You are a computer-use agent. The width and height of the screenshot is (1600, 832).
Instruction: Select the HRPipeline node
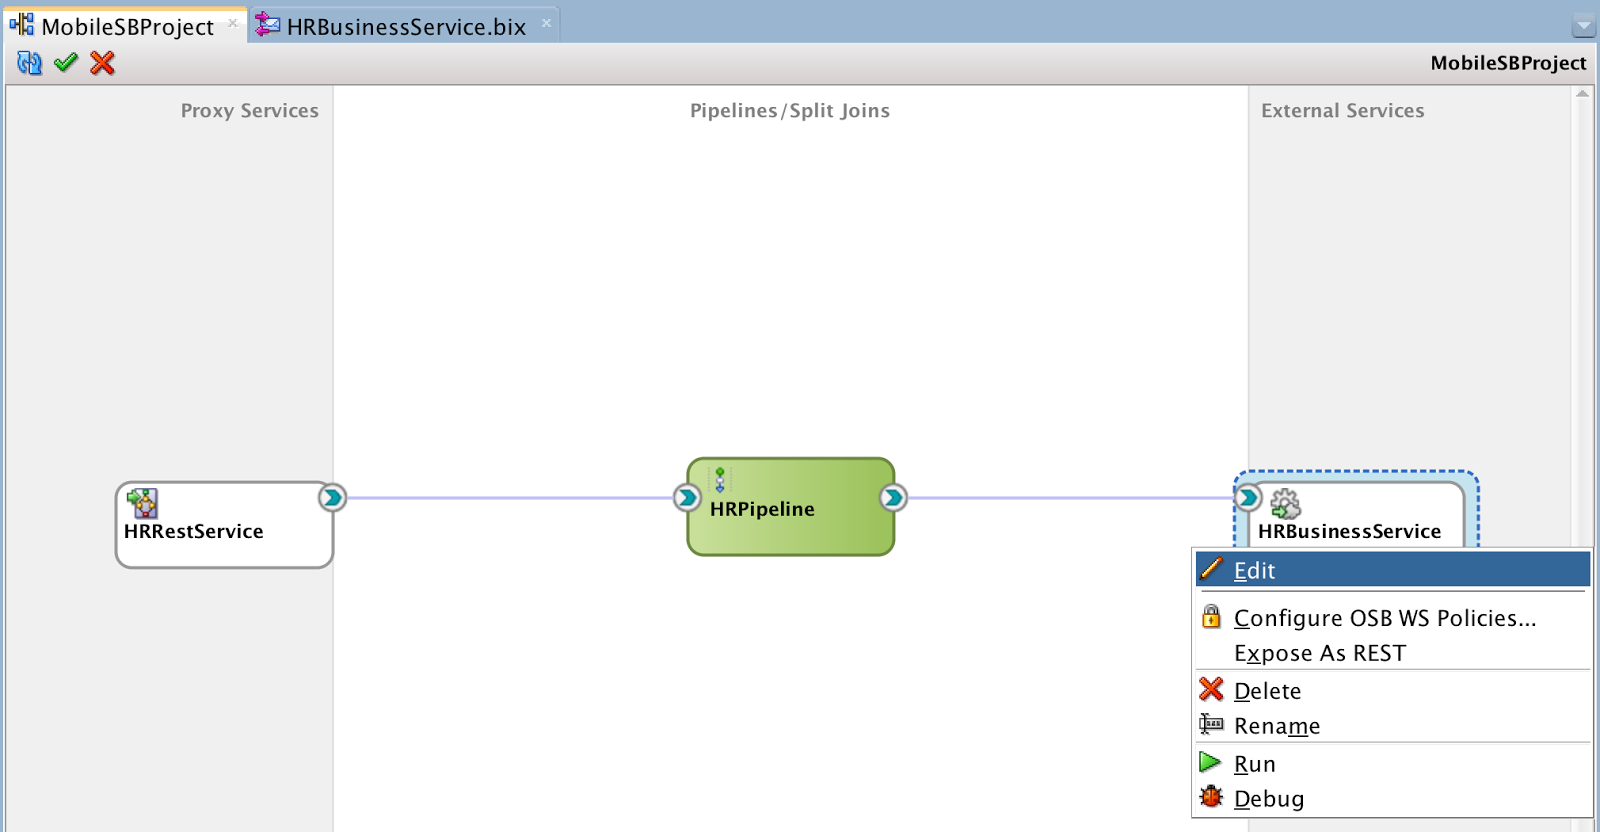click(790, 507)
